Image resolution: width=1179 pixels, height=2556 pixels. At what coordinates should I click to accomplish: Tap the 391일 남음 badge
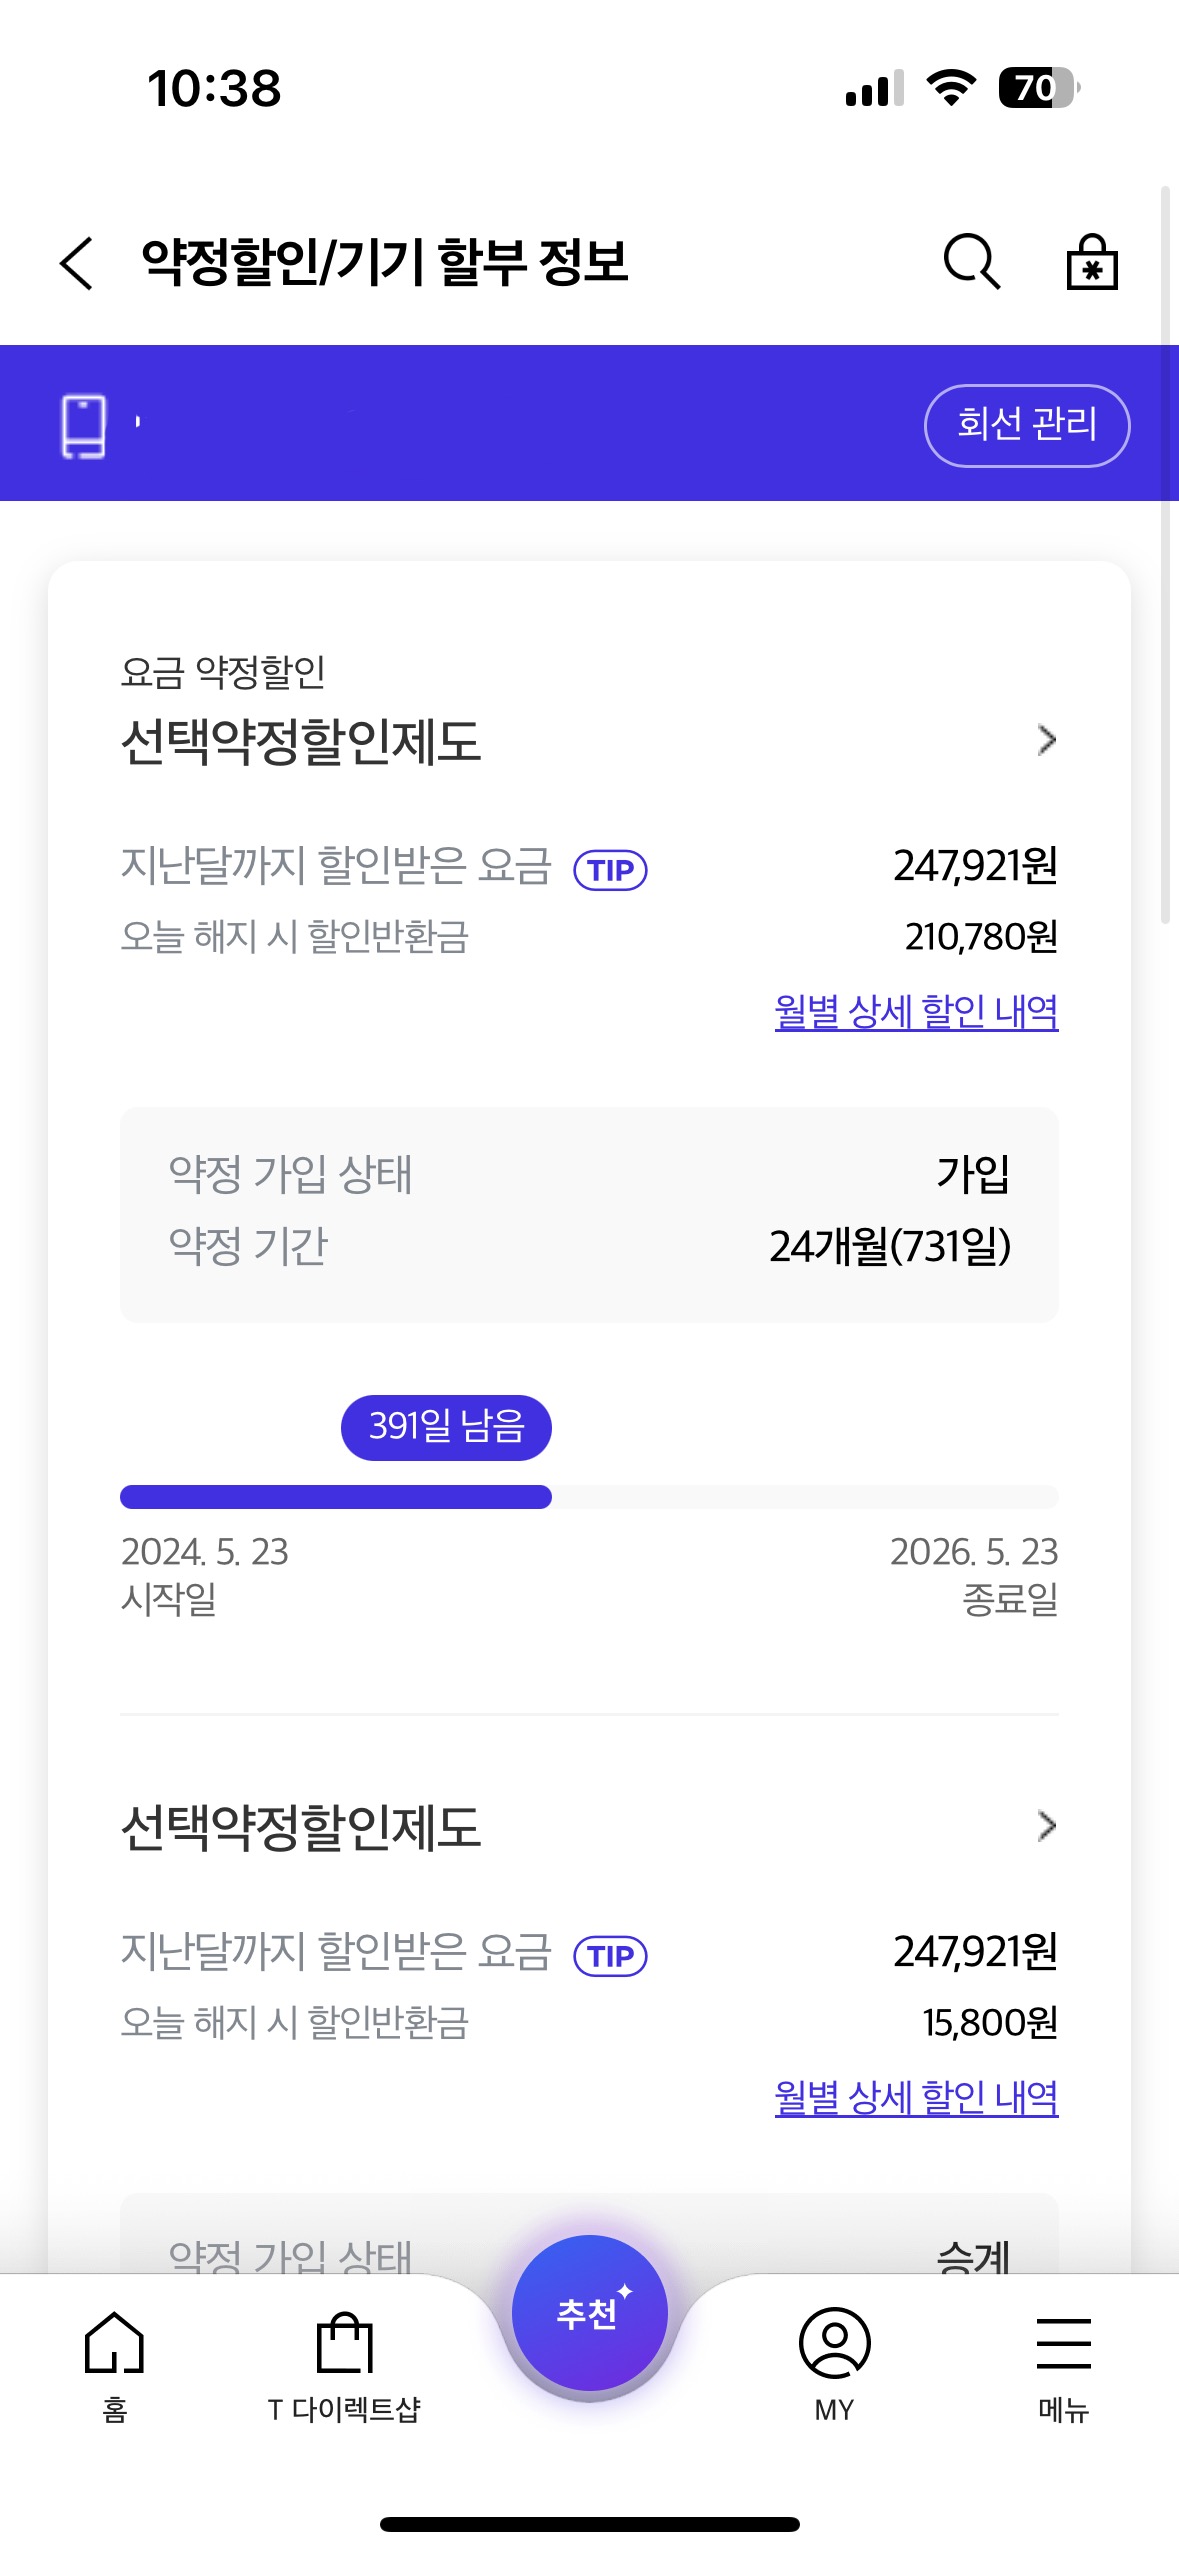[x=446, y=1426]
